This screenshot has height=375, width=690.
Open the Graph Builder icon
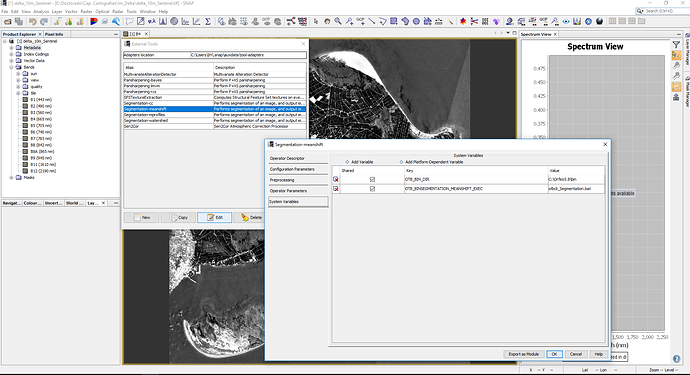pyautogui.click(x=291, y=21)
